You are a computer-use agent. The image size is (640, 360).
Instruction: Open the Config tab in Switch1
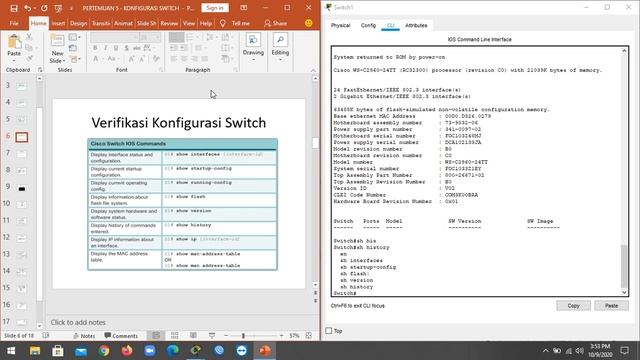coord(368,25)
